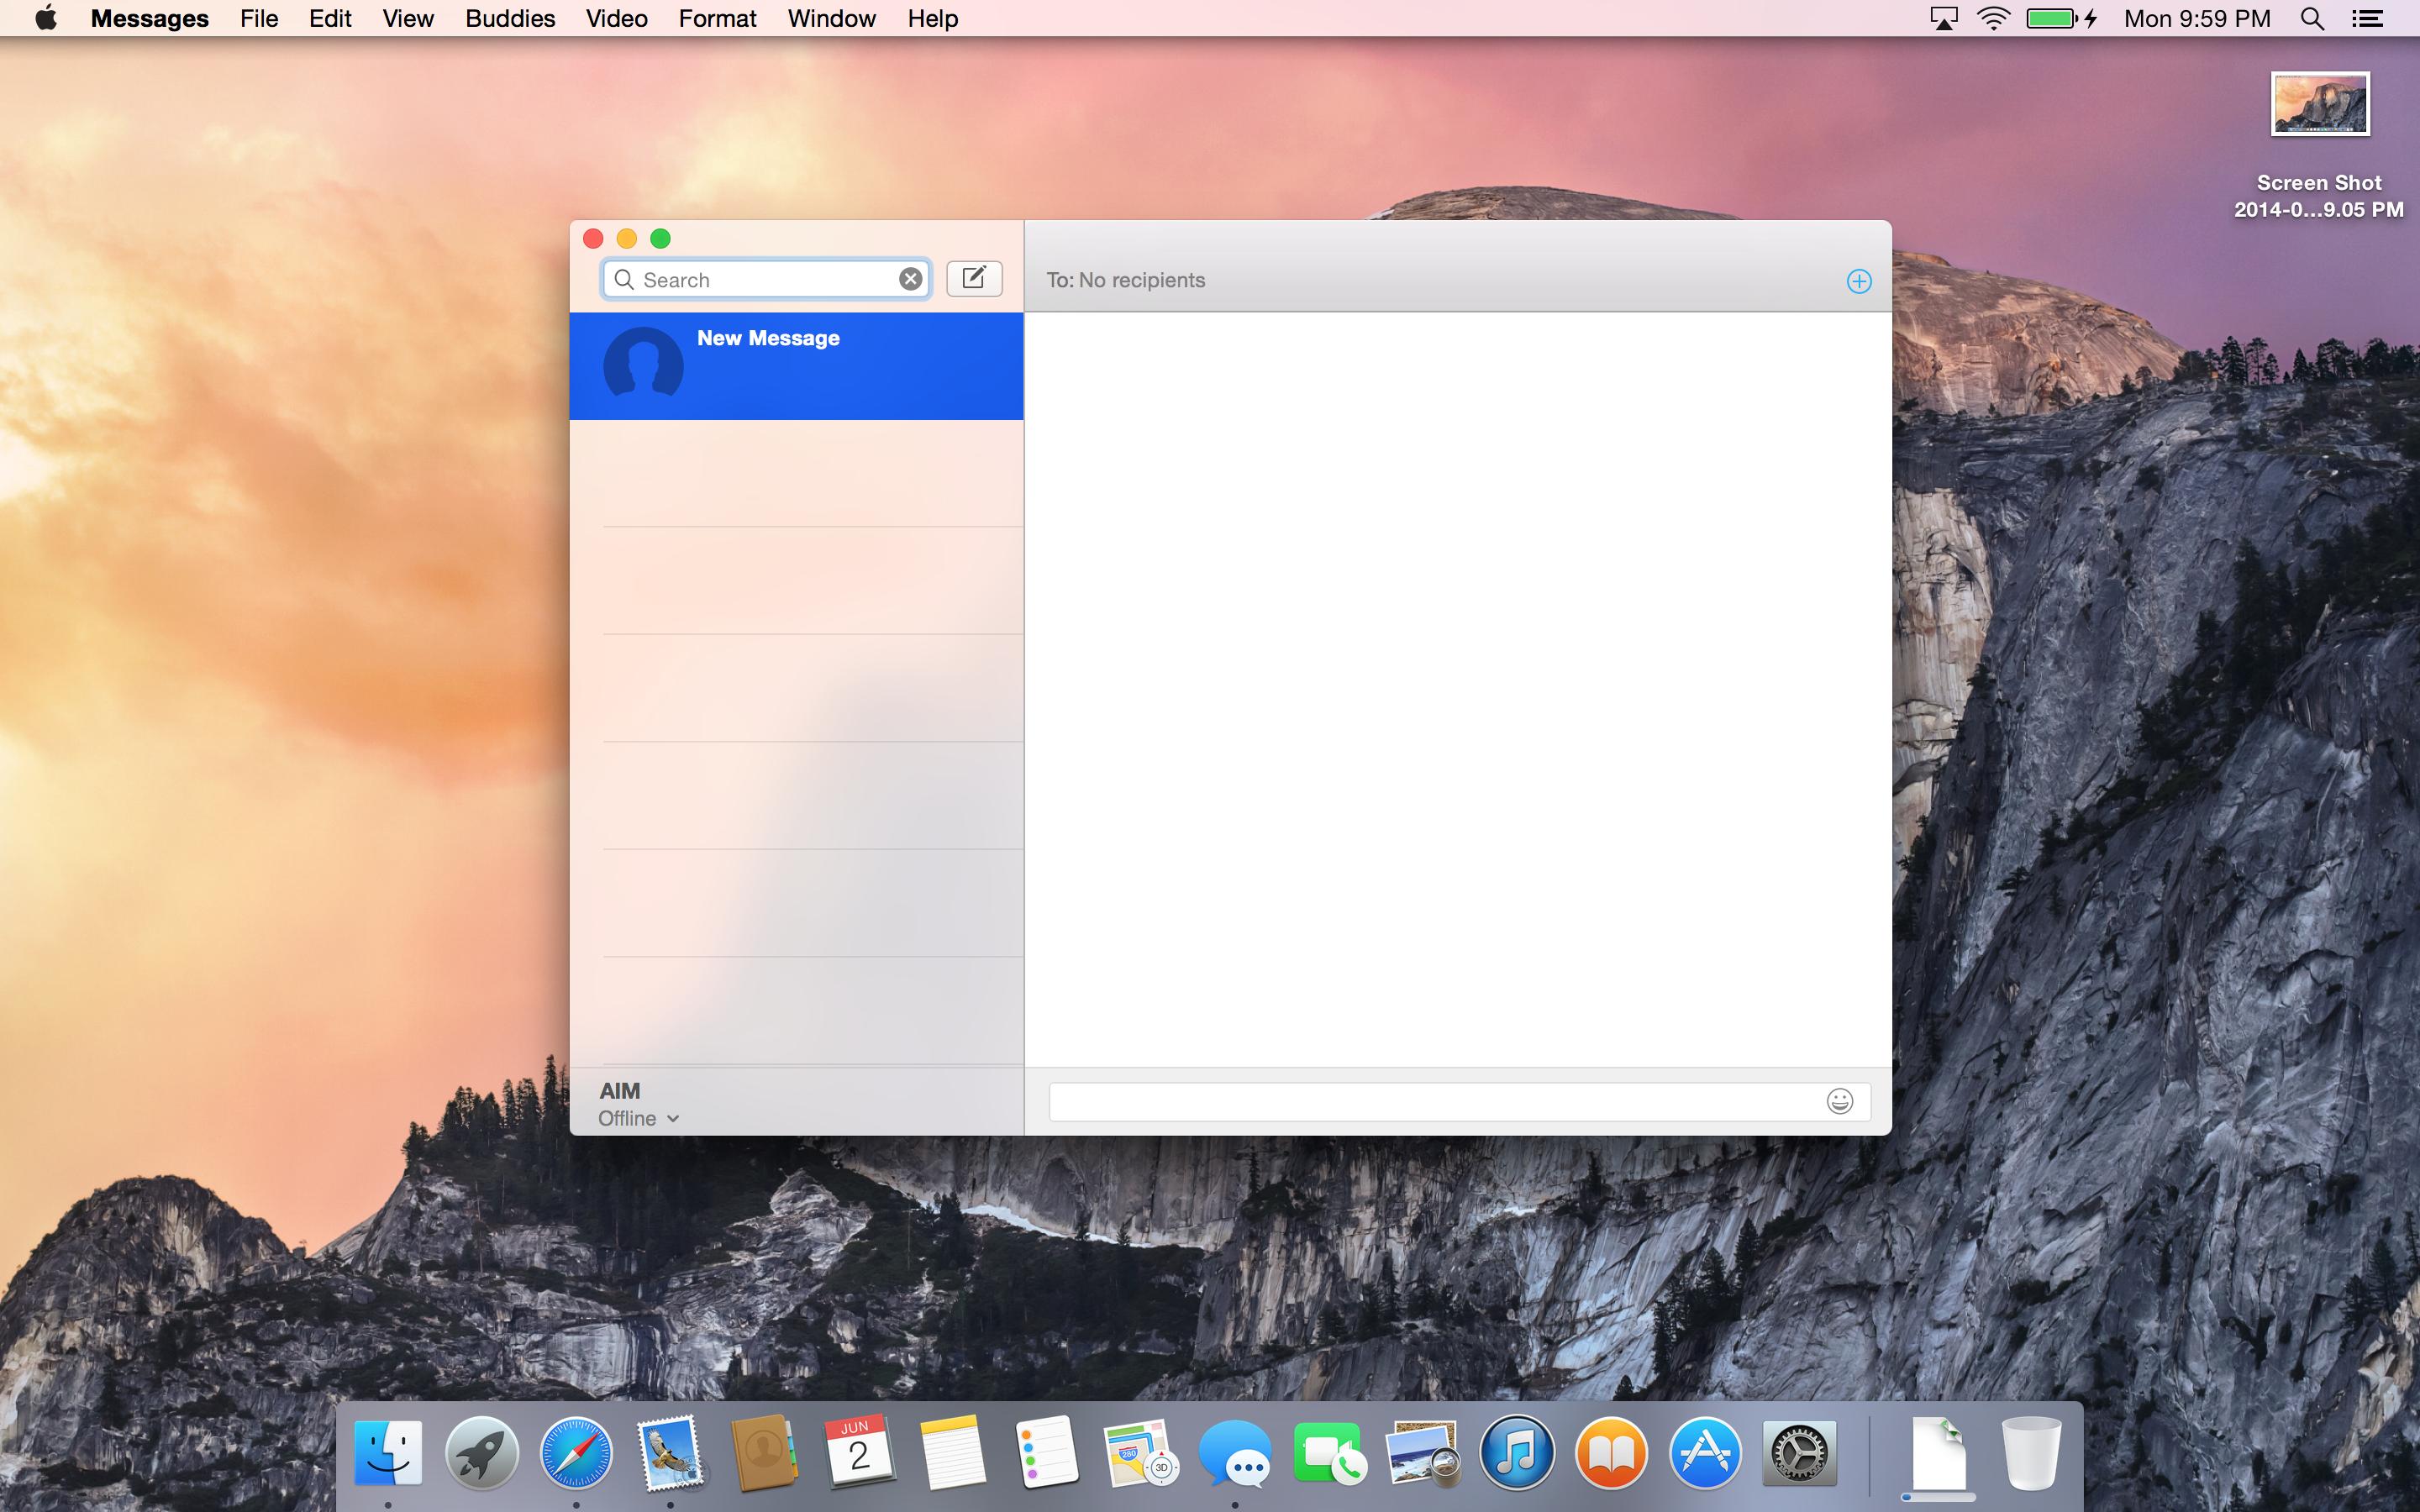Open the Video menu
Screen dimensions: 2420x1512
point(616,18)
